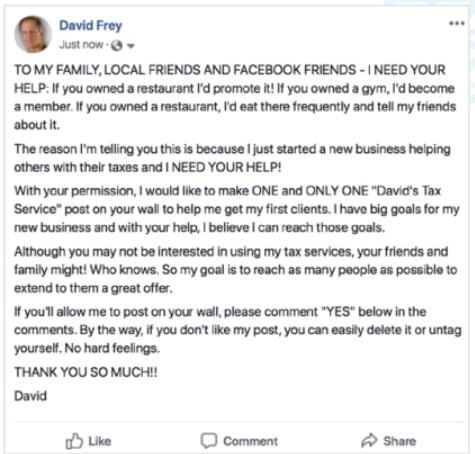Click the Like label text
Image resolution: width=475 pixels, height=454 pixels.
click(100, 441)
